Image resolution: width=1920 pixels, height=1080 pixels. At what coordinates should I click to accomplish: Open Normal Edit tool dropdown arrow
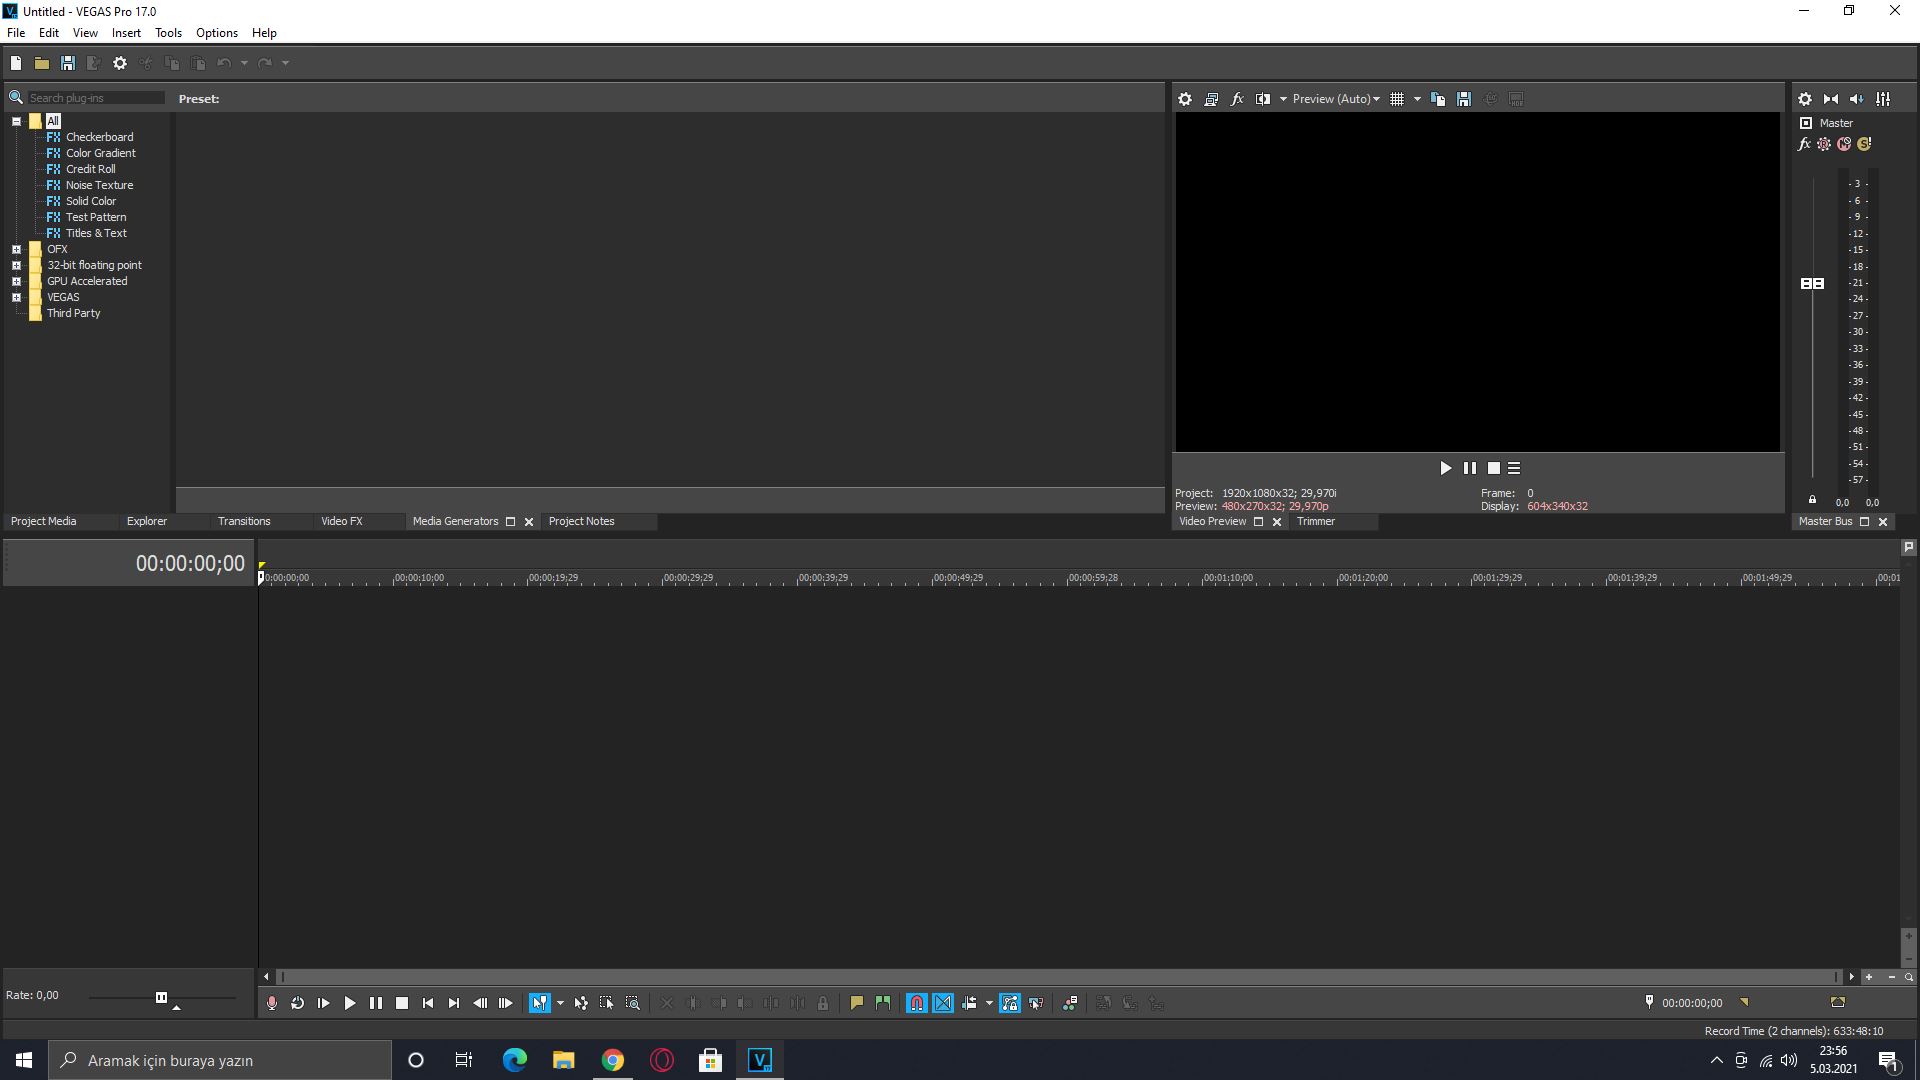coord(560,1003)
